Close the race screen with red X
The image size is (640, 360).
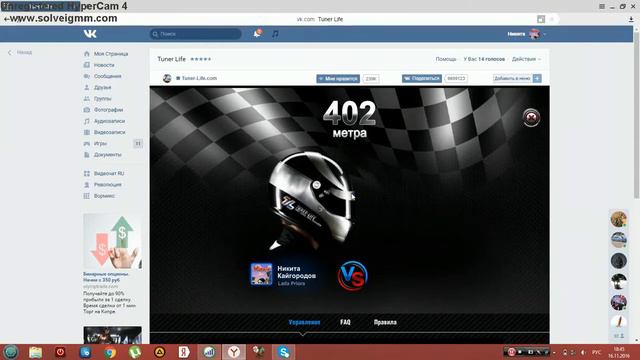point(531,118)
